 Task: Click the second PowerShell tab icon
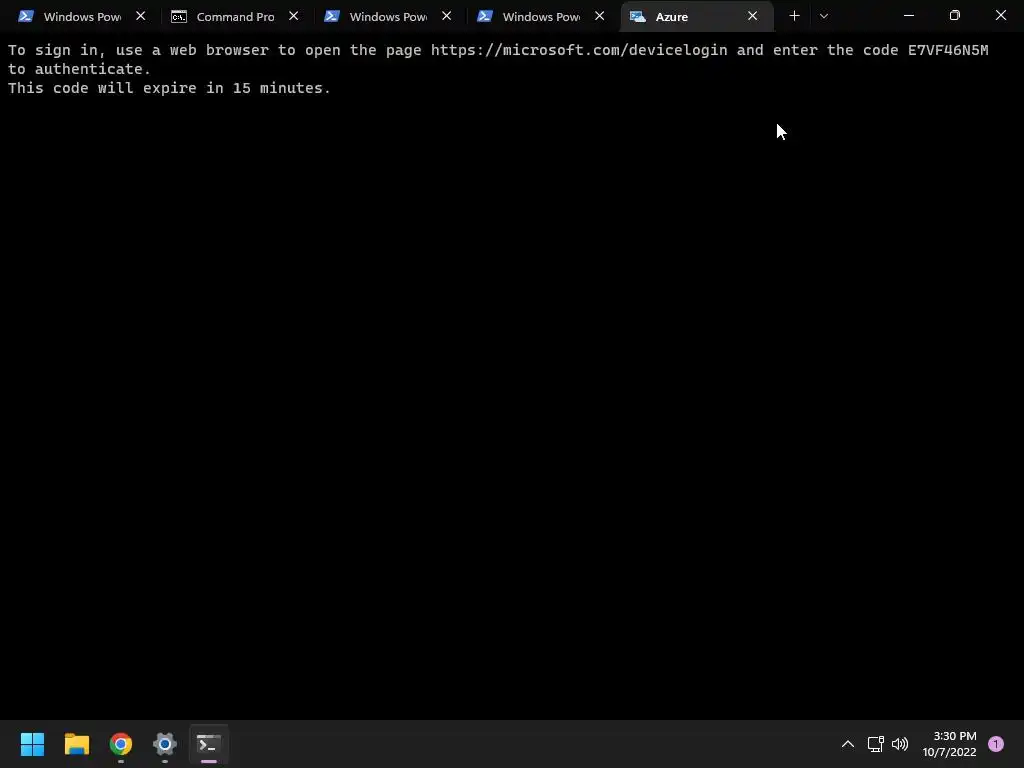point(332,16)
